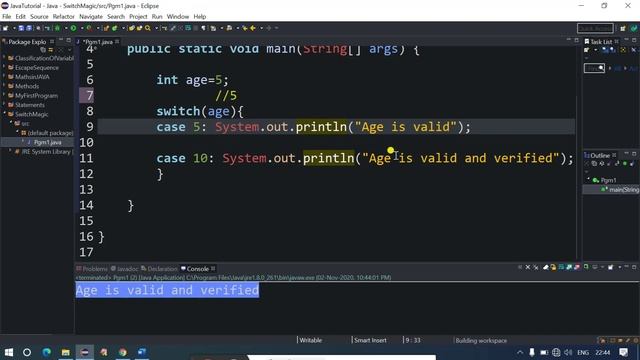This screenshot has height=360, width=640.
Task: Click line number 7 in editor gutter
Action: (x=89, y=96)
